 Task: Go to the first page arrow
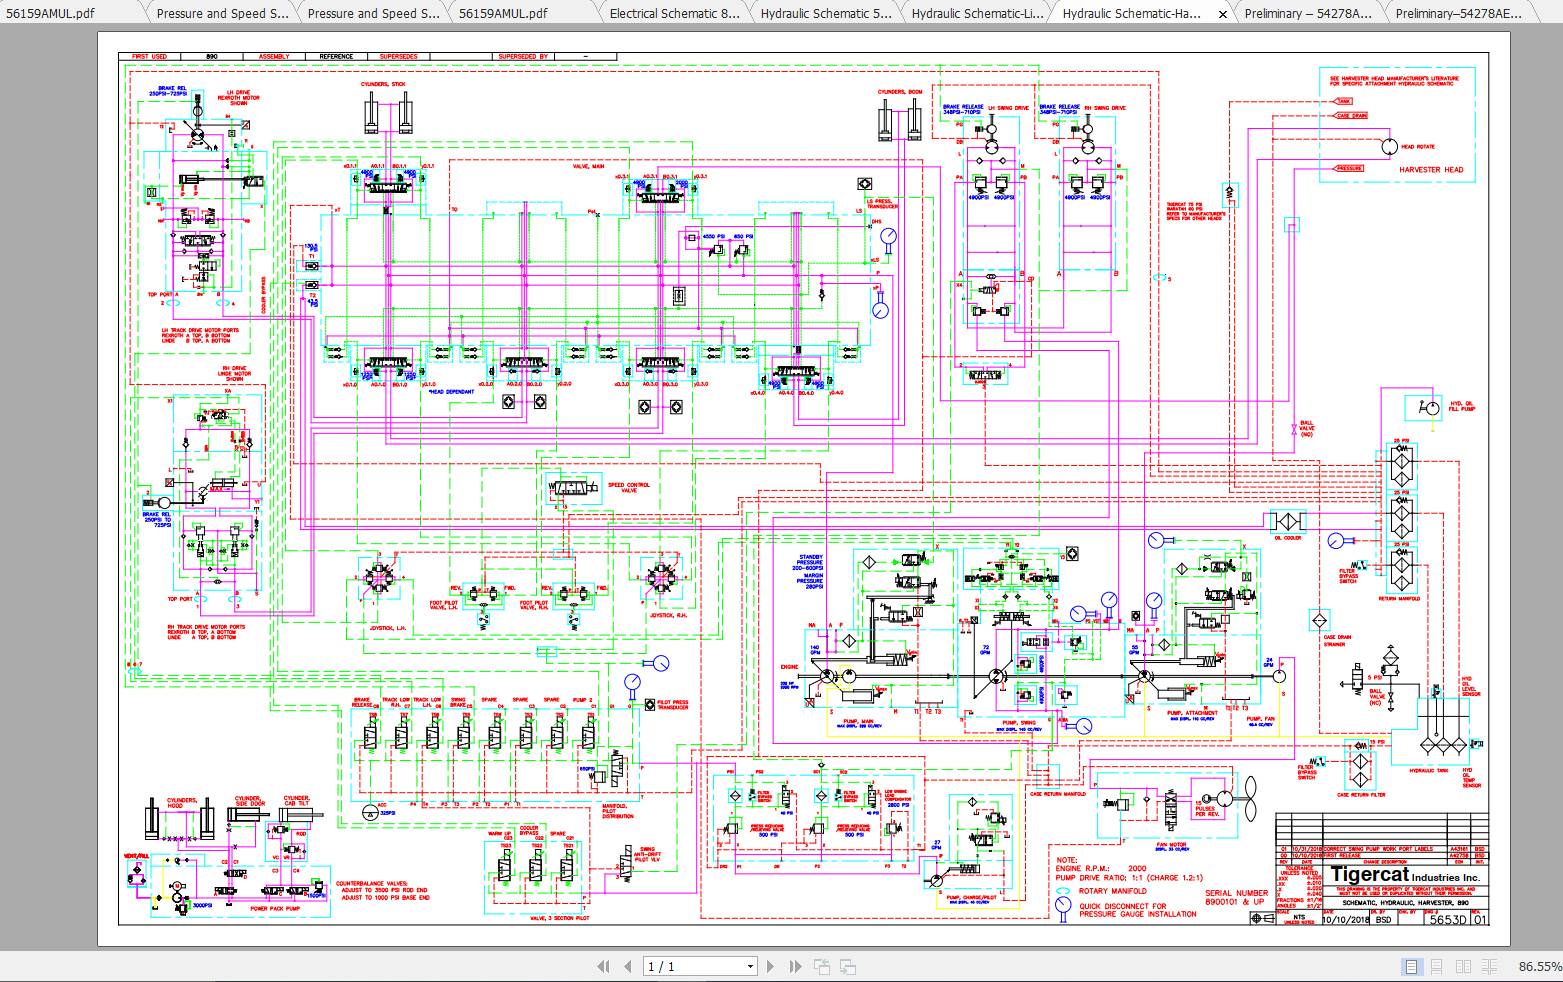pos(603,967)
